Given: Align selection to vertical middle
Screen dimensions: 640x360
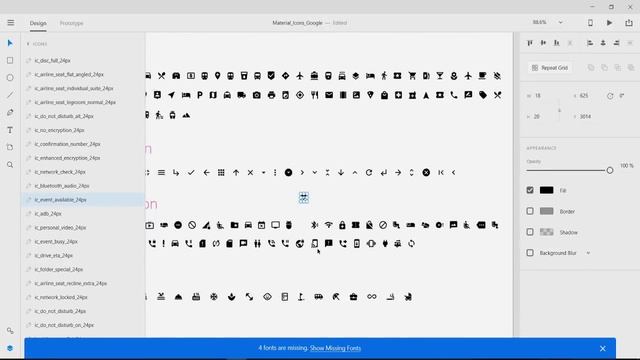Looking at the screenshot, I should (x=543, y=43).
